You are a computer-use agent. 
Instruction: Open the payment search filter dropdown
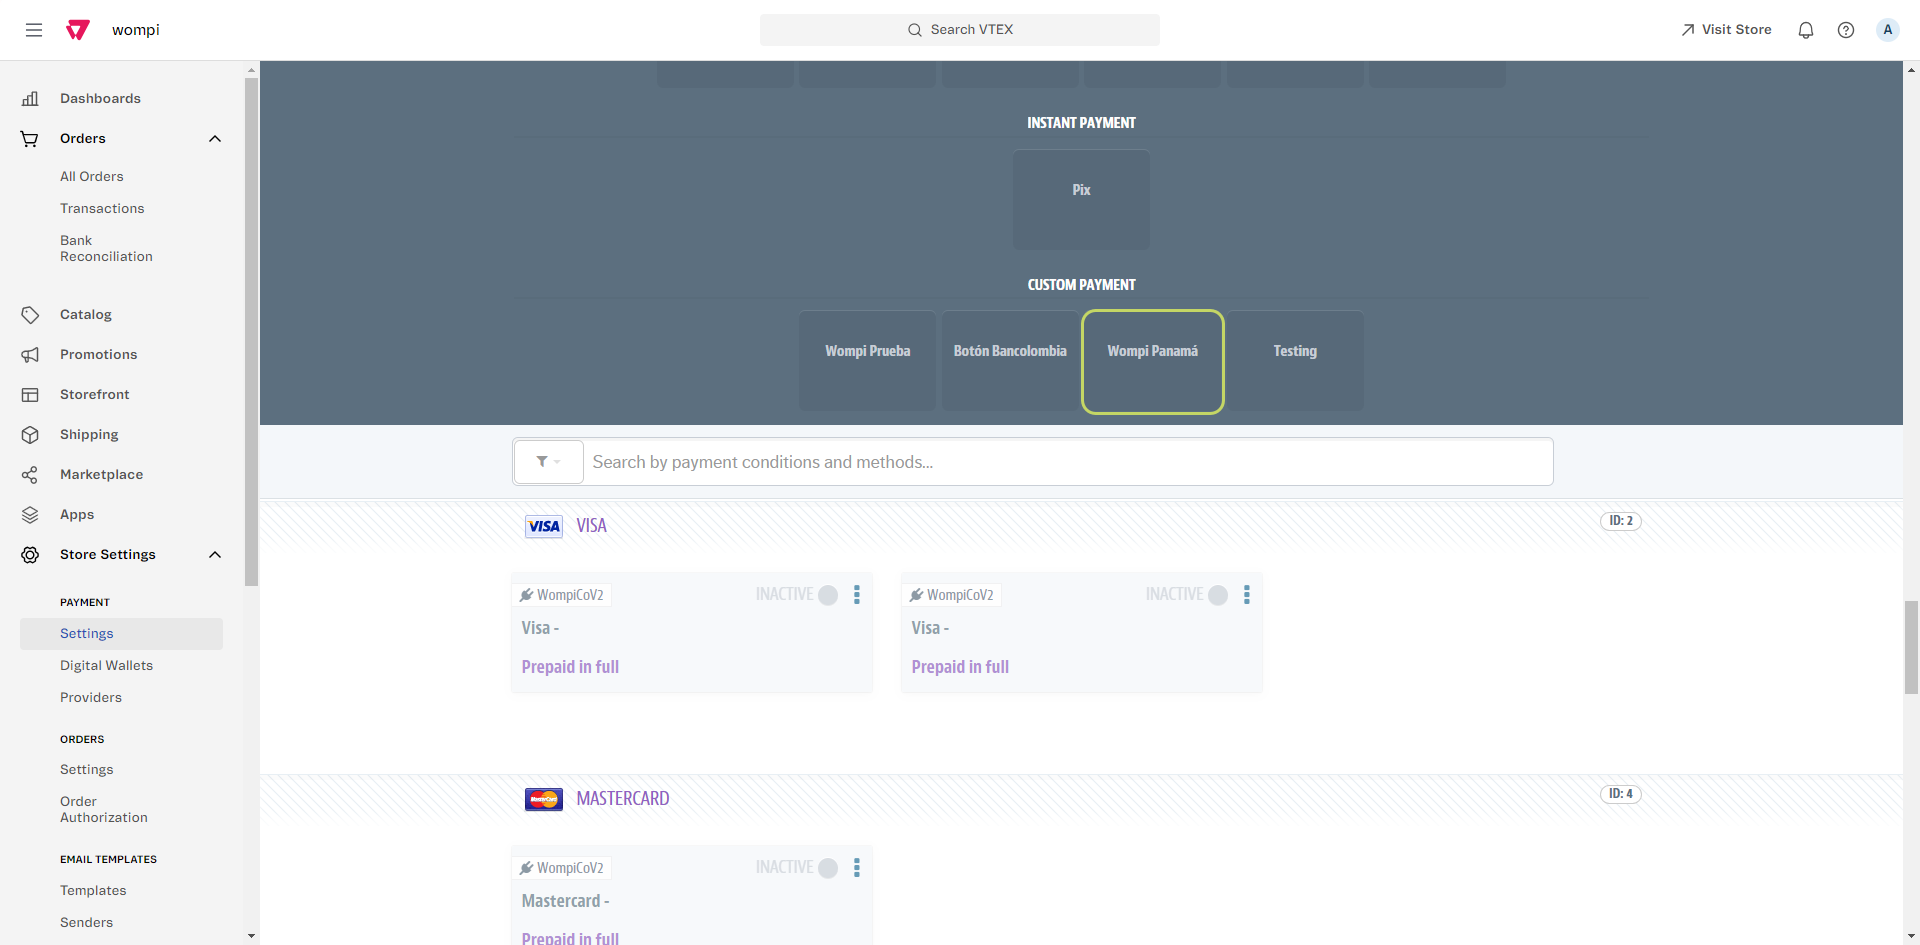[x=548, y=461]
